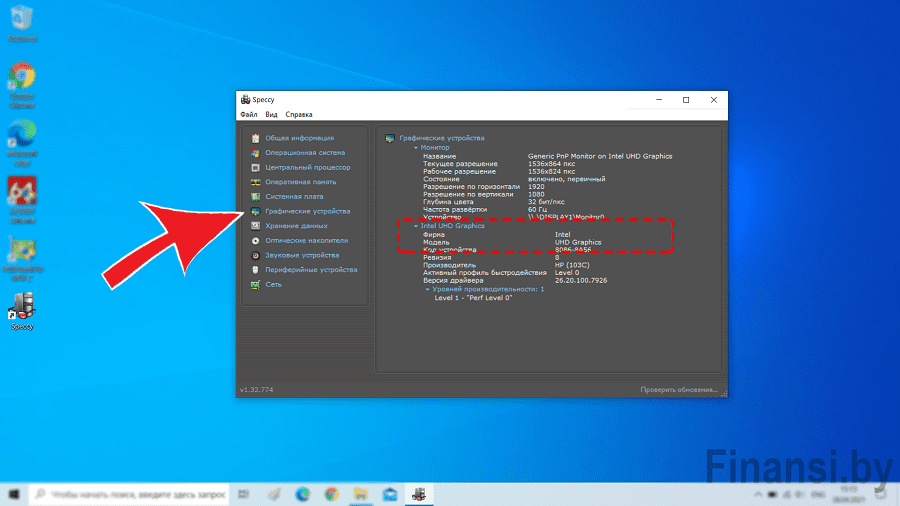
Task: Open the Windows Start menu
Action: (14, 494)
